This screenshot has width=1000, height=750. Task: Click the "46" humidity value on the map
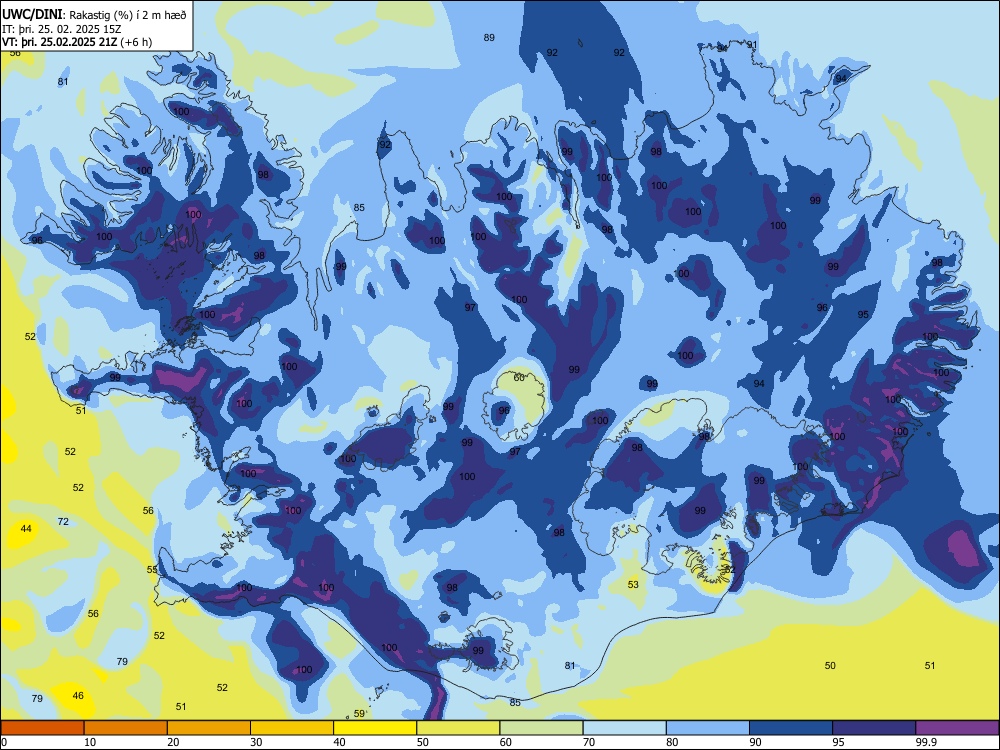[78, 696]
